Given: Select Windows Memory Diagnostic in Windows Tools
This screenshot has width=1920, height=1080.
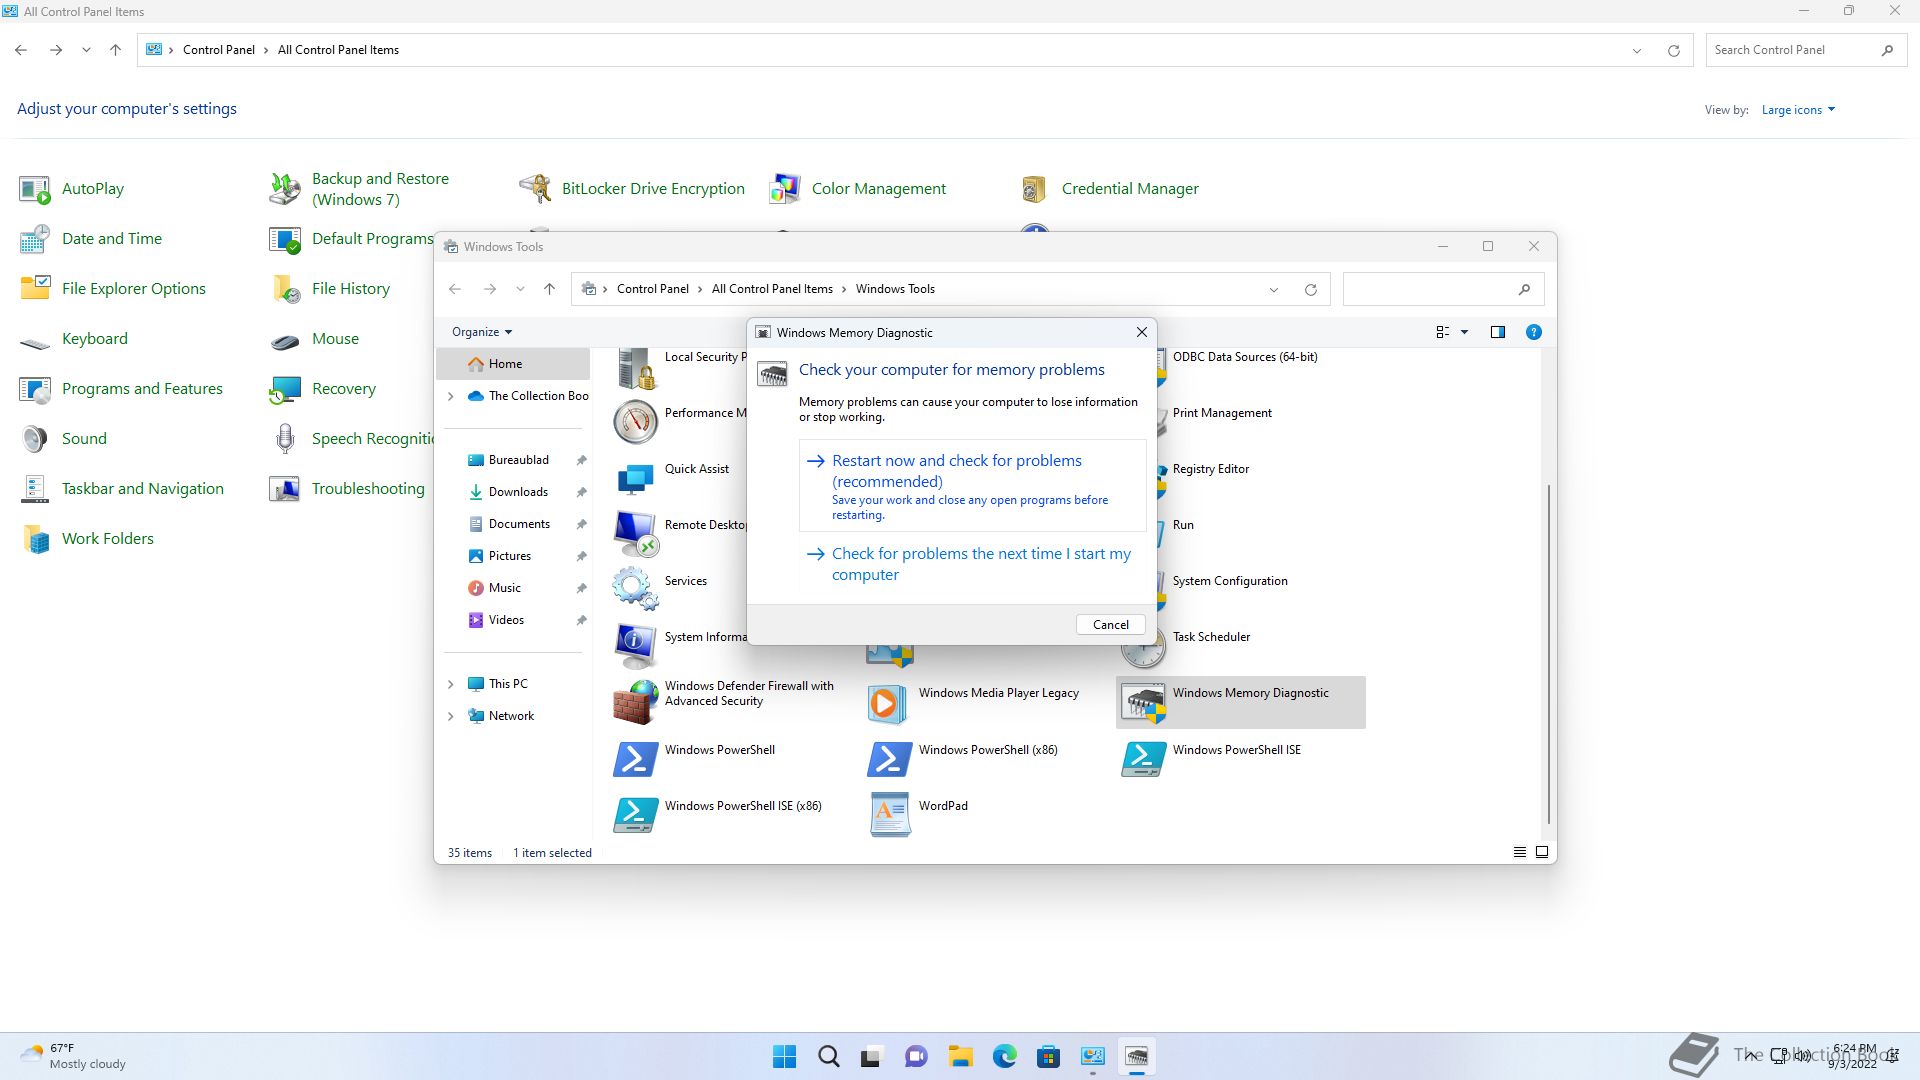Looking at the screenshot, I should (x=1240, y=701).
